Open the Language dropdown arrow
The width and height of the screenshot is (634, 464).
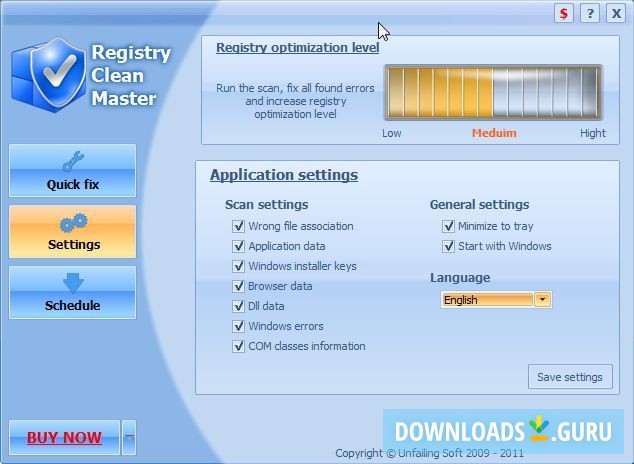[x=543, y=300]
